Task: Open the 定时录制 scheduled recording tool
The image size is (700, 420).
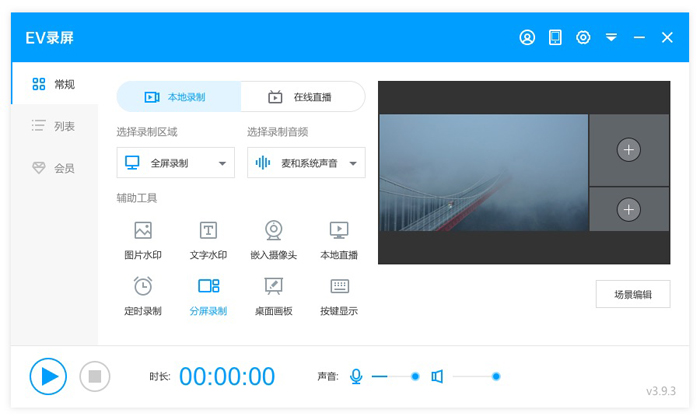Action: tap(143, 296)
